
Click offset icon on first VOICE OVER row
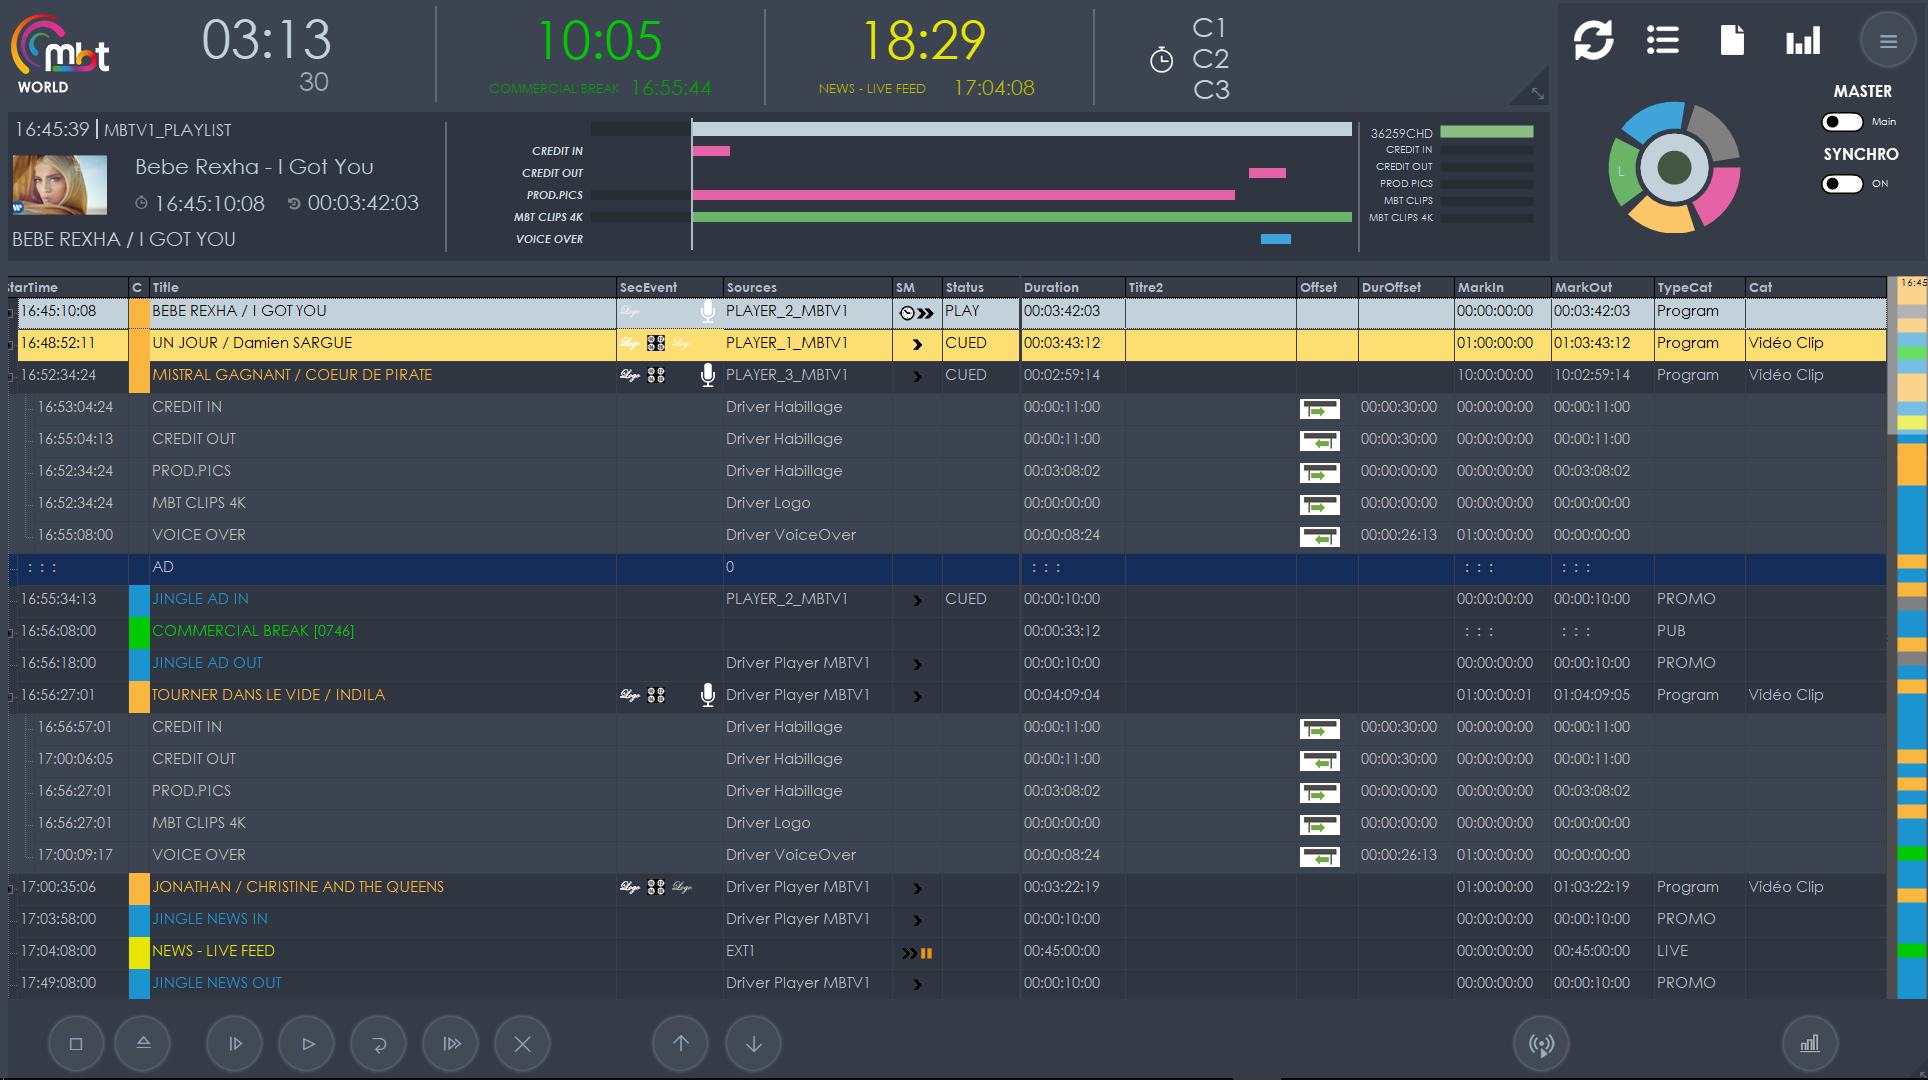pyautogui.click(x=1320, y=536)
